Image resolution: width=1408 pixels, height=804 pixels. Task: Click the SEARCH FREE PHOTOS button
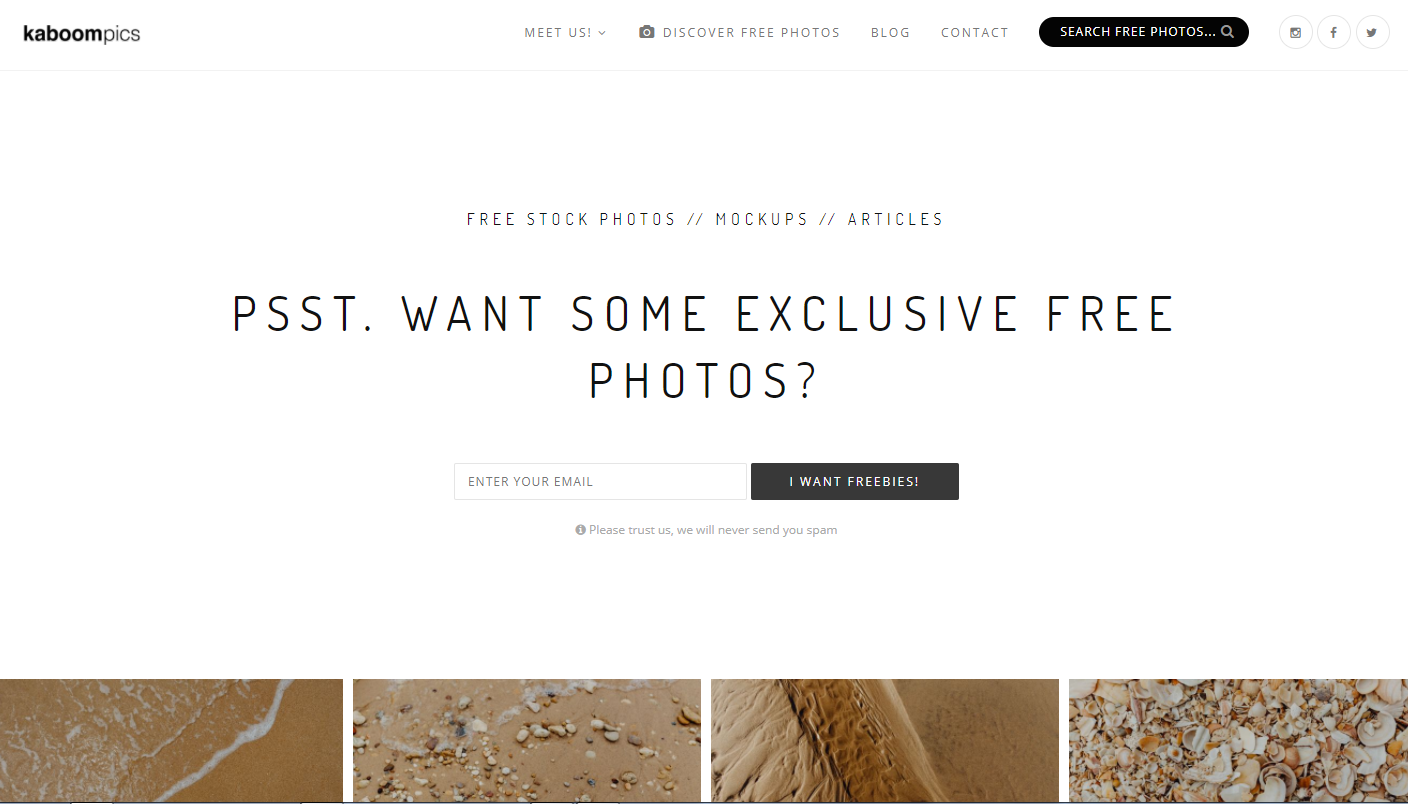(x=1144, y=32)
